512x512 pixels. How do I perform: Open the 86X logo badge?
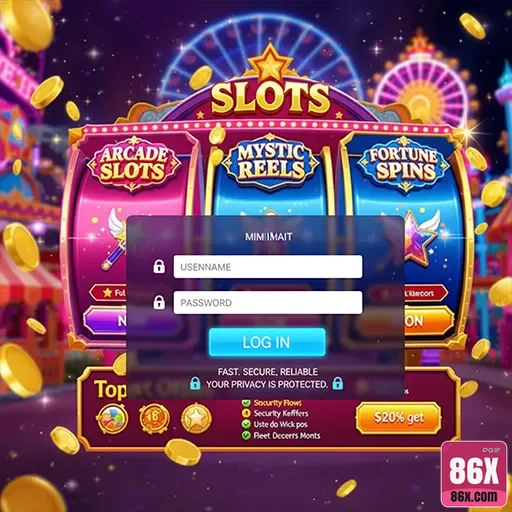(474, 475)
